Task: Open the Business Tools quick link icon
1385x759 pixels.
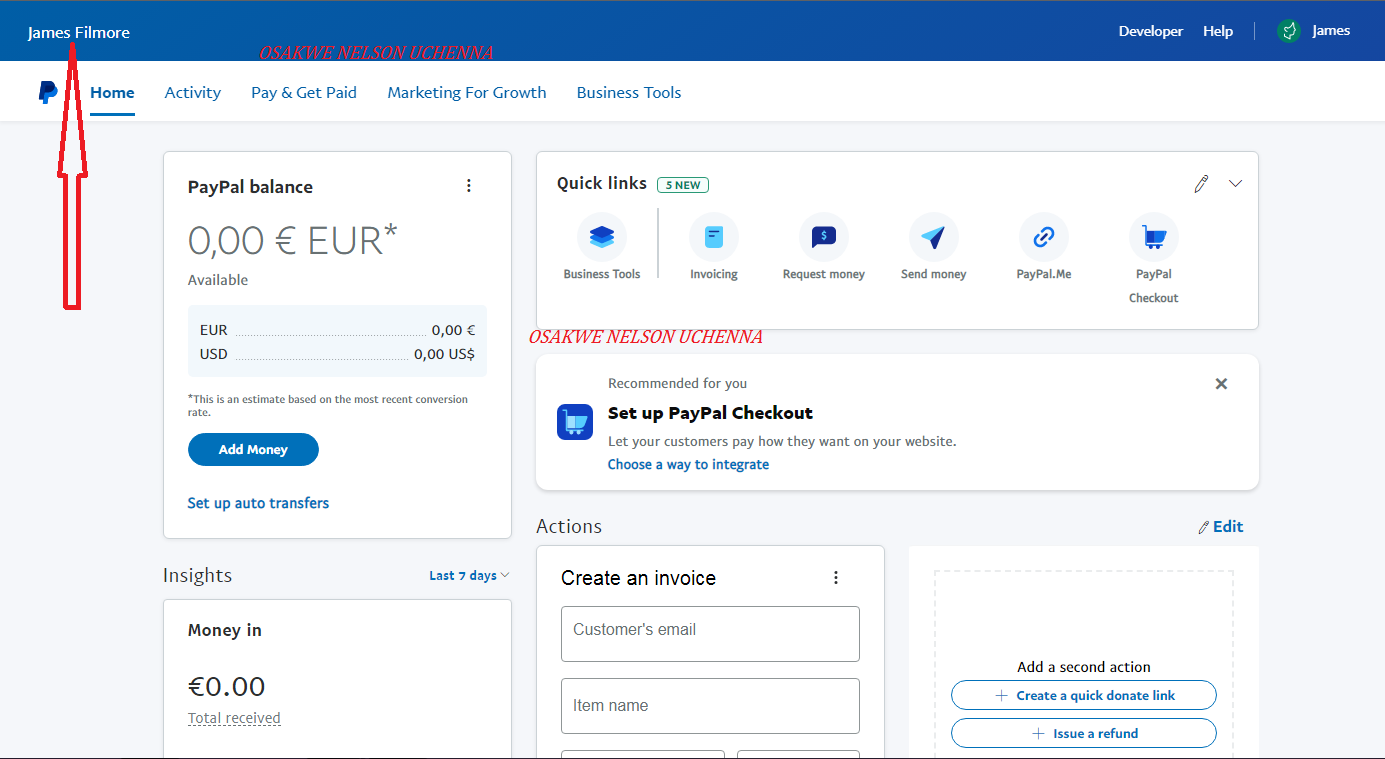Action: click(x=602, y=237)
